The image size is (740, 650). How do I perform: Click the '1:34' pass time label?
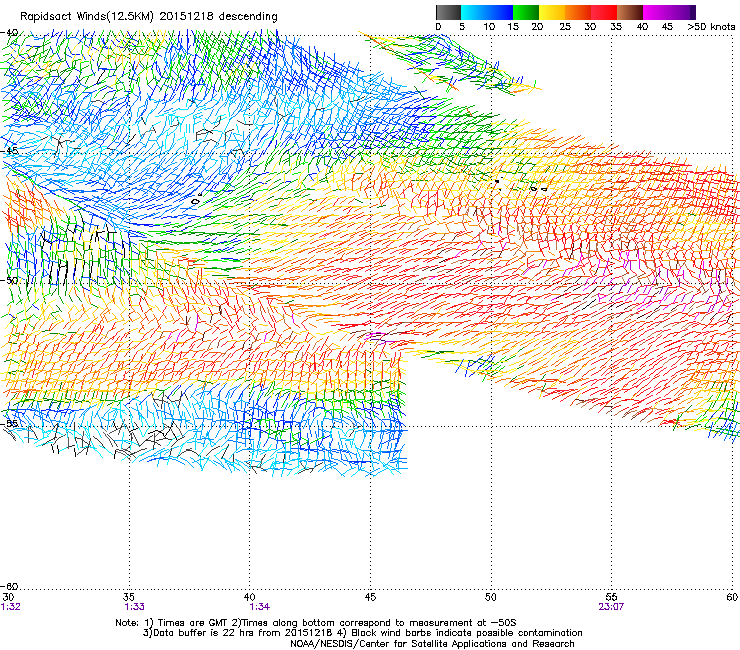259,607
